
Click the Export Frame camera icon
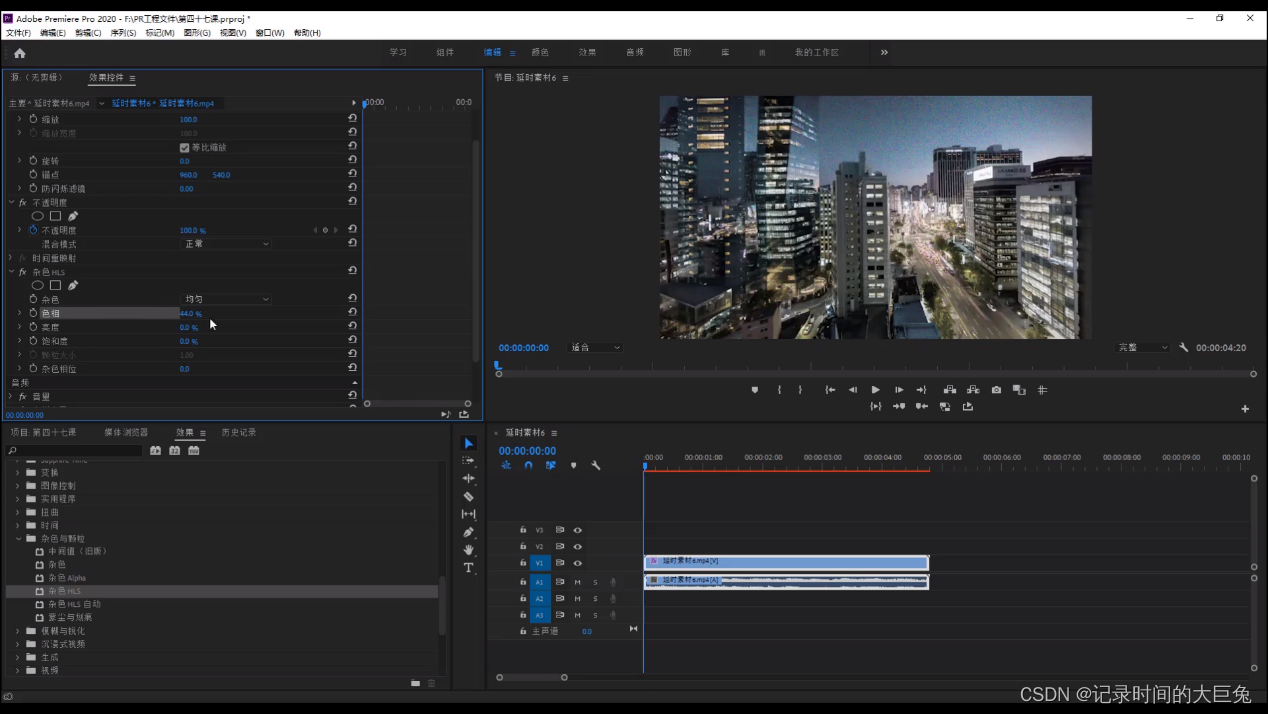click(x=996, y=390)
